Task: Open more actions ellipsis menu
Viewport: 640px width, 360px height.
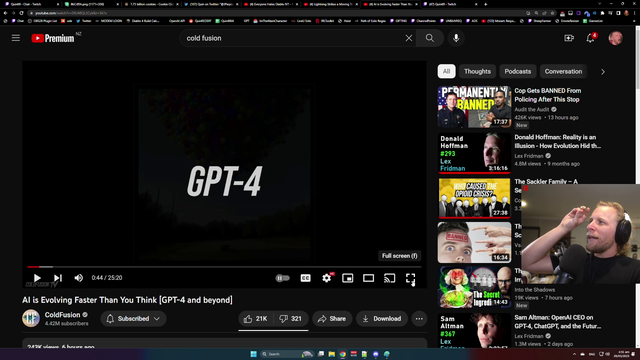Action: (x=419, y=319)
